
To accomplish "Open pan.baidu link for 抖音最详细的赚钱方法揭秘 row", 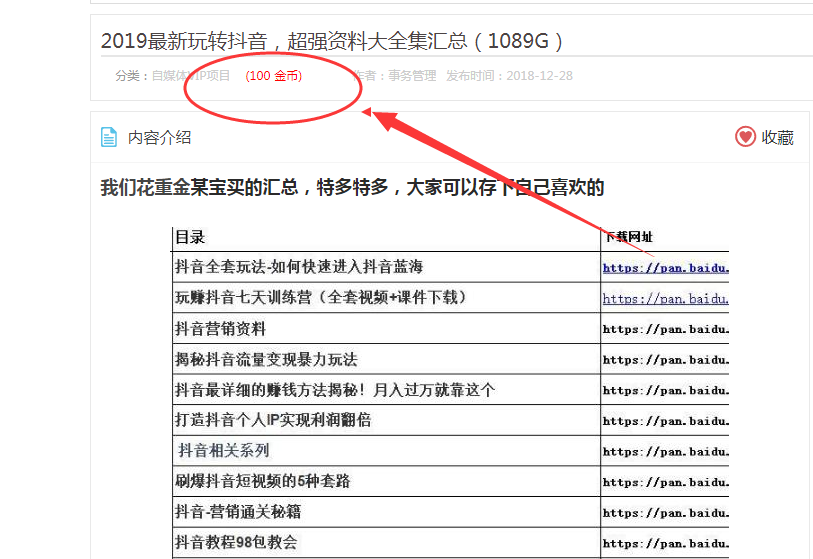I will point(666,390).
